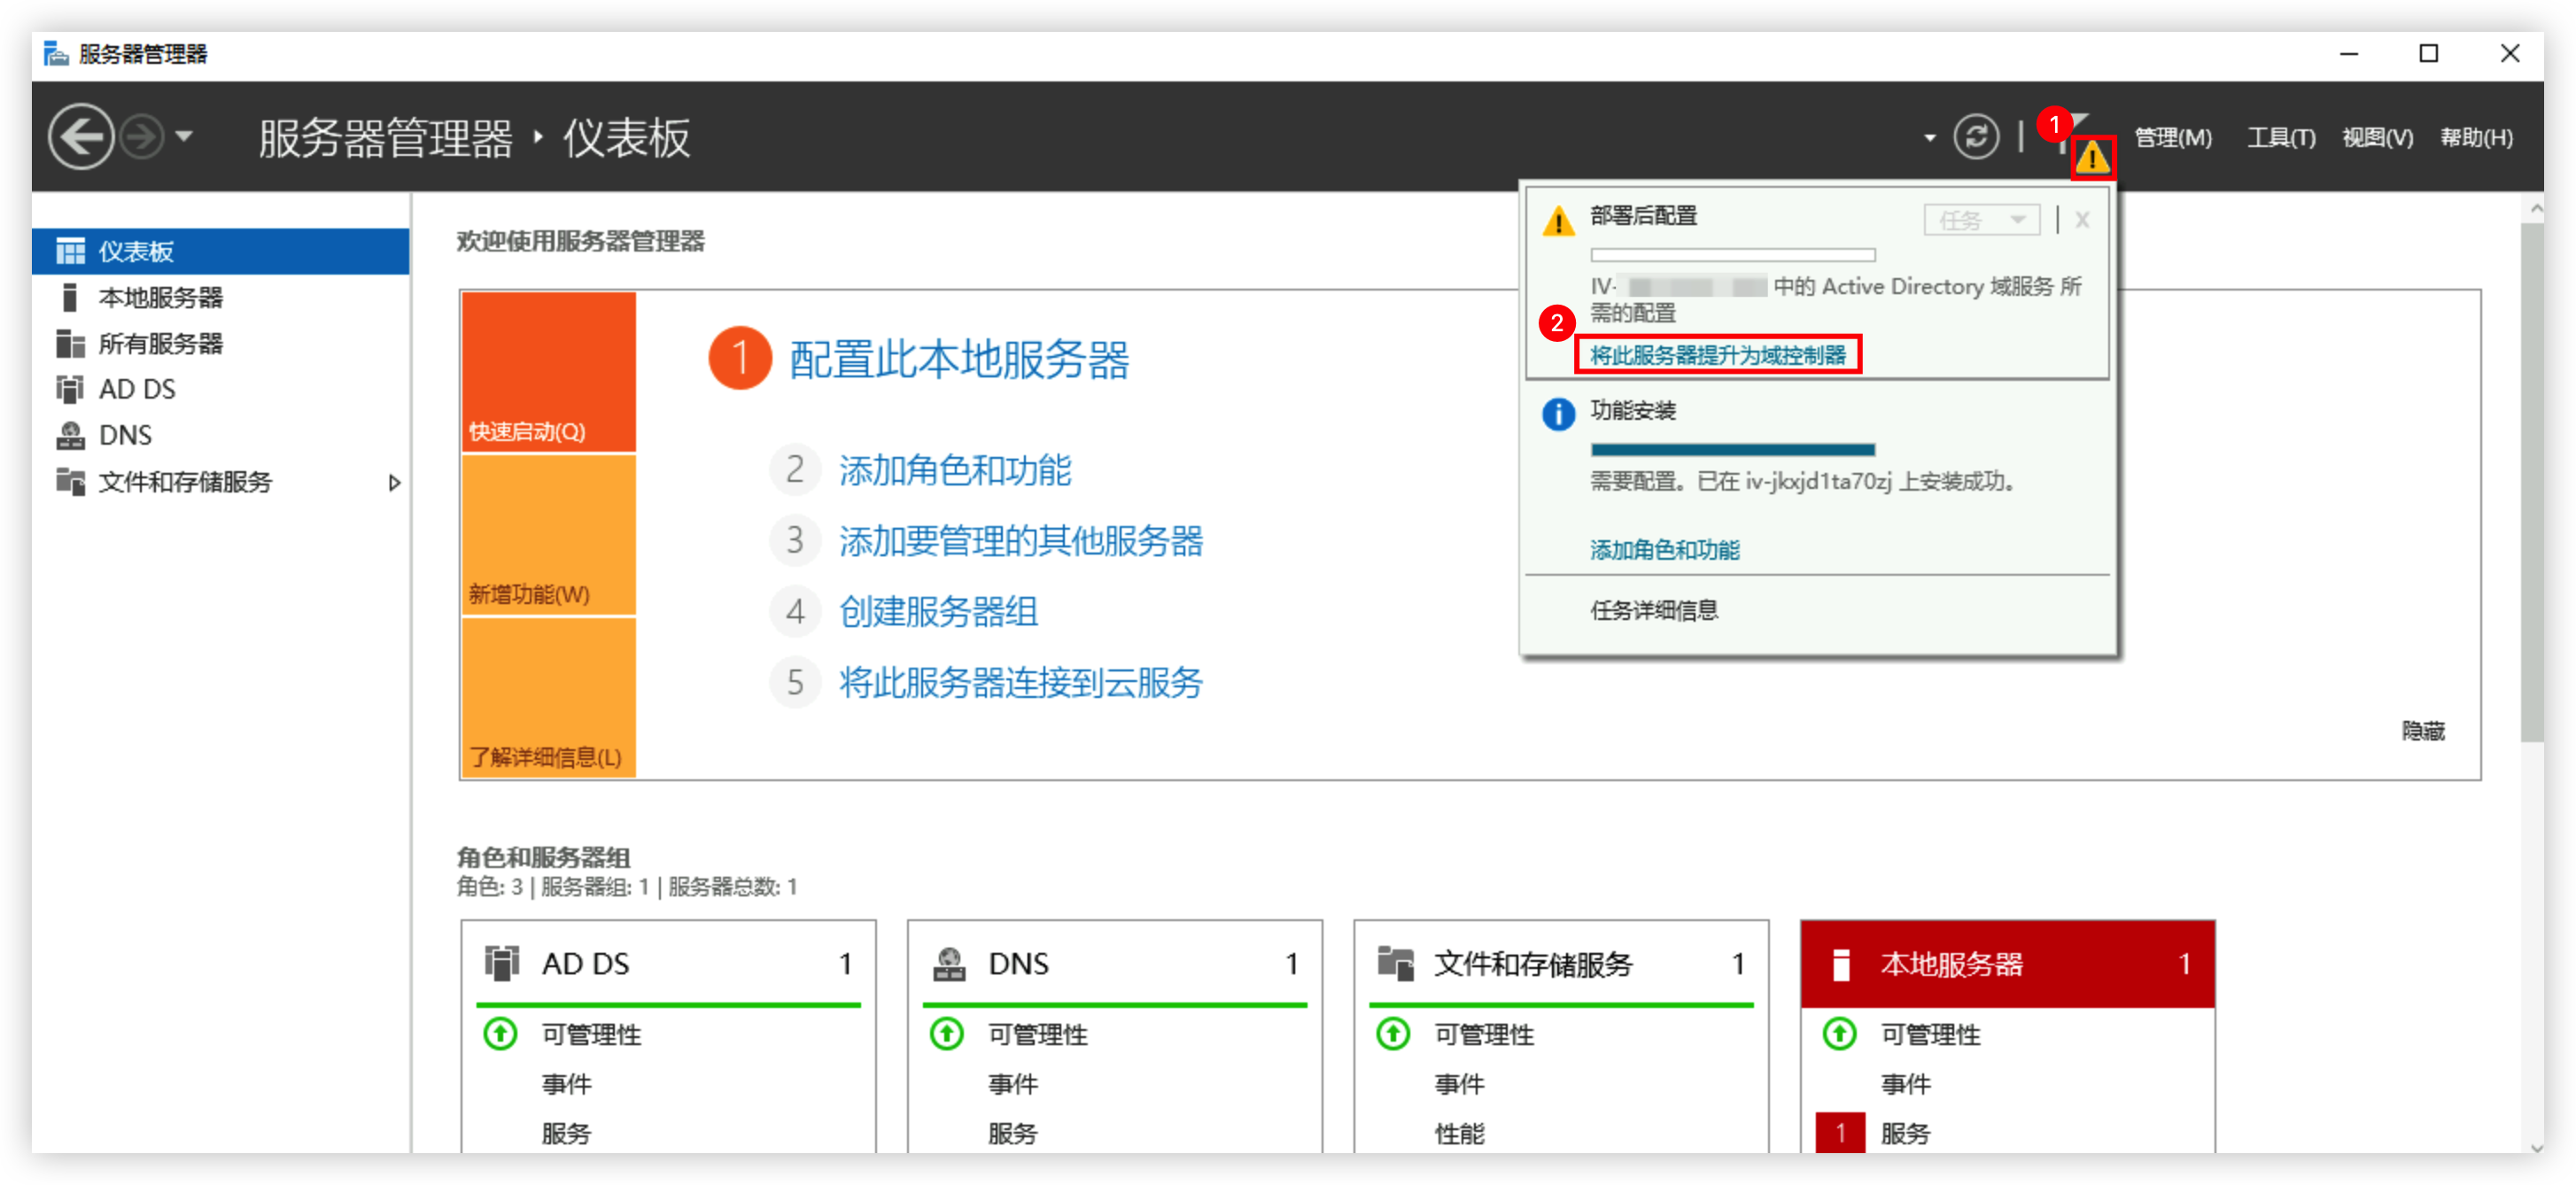Viewport: 2576px width, 1185px height.
Task: Select the DNS sidebar icon
Action: pos(69,435)
